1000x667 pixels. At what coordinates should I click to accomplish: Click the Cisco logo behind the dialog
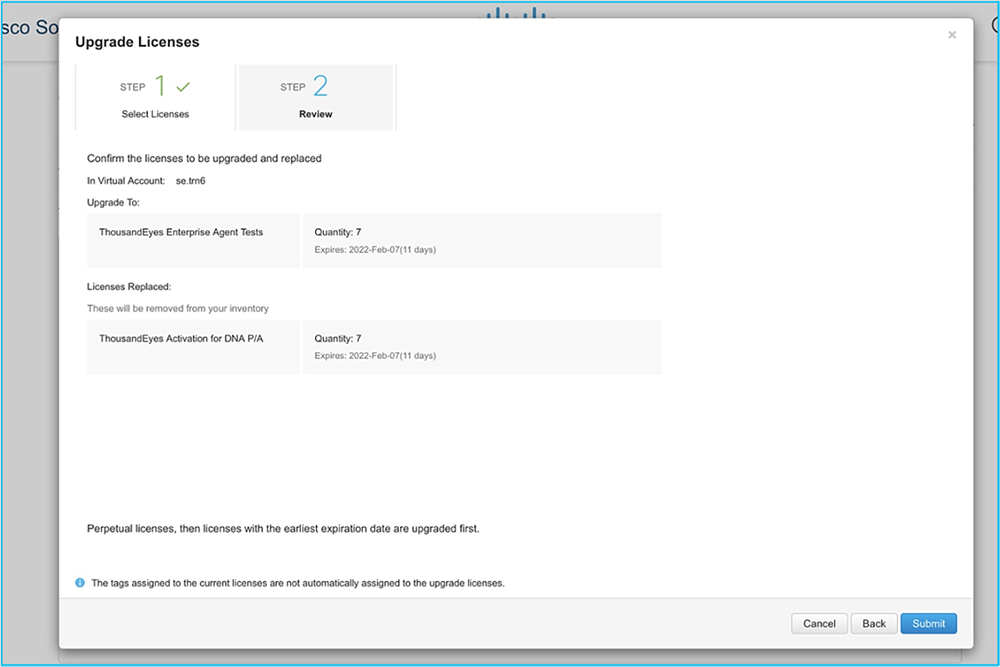(518, 13)
